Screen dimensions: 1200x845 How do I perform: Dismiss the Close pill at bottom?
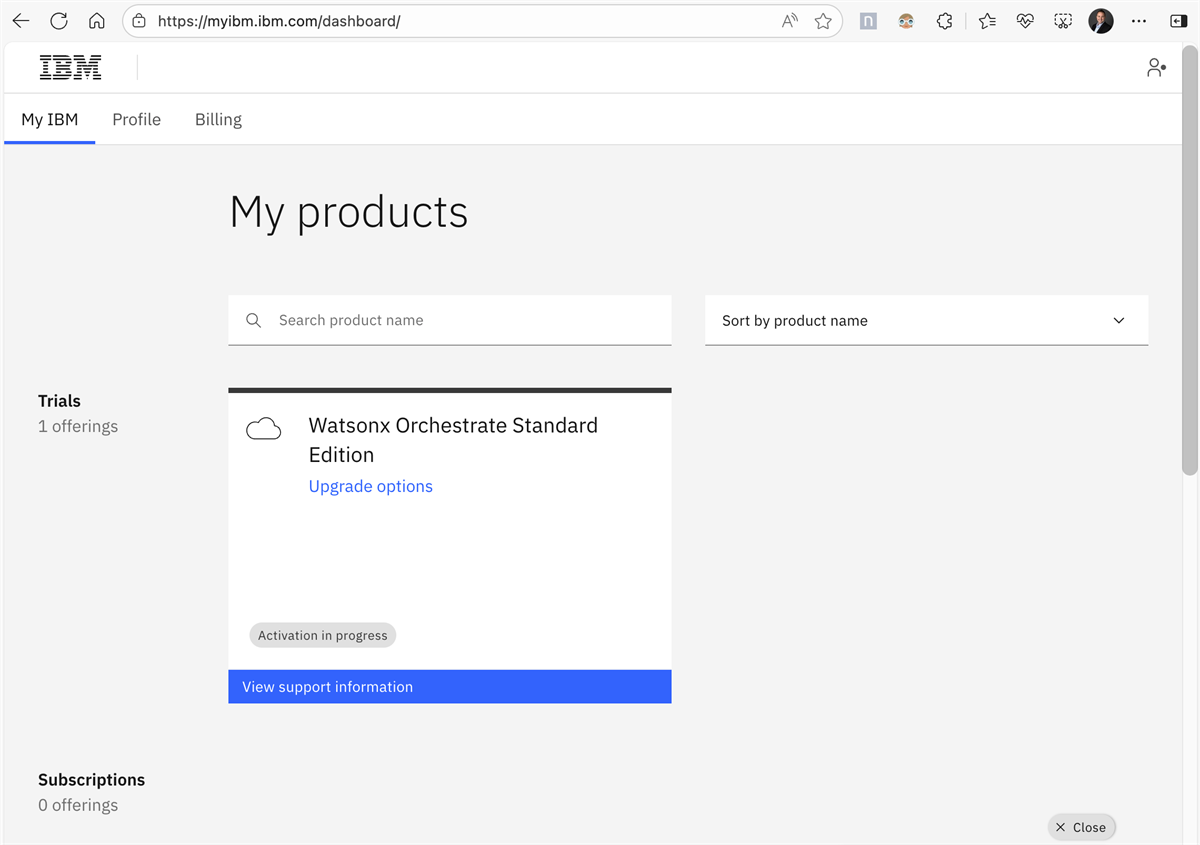point(1081,827)
